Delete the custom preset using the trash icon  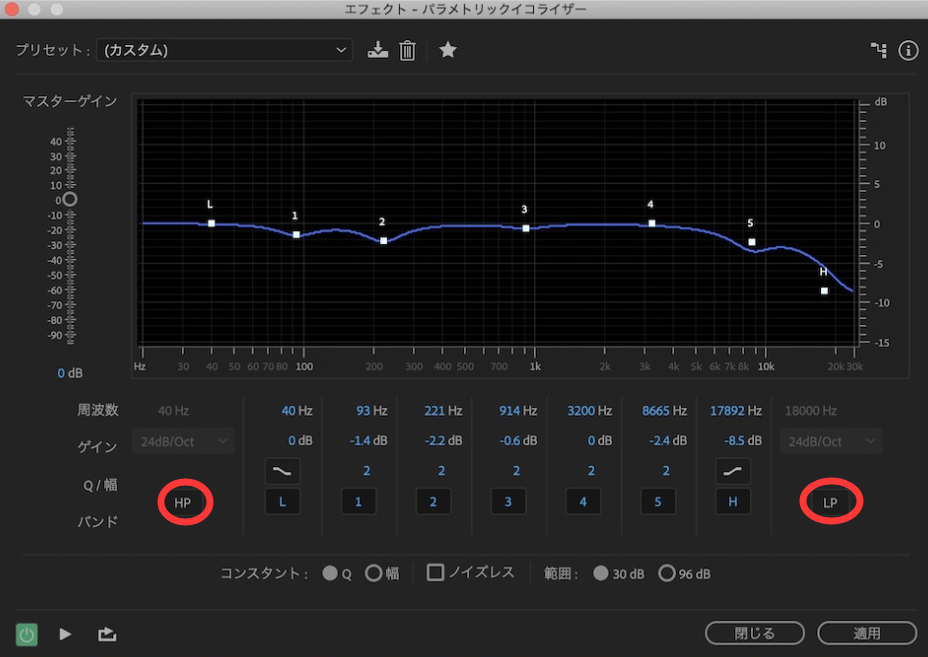407,50
